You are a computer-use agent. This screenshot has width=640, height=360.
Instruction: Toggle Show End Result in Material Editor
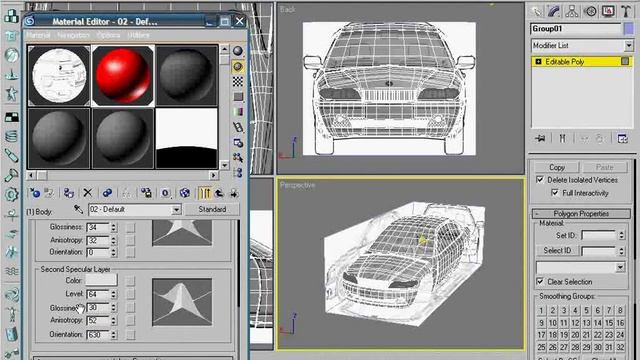pos(204,193)
